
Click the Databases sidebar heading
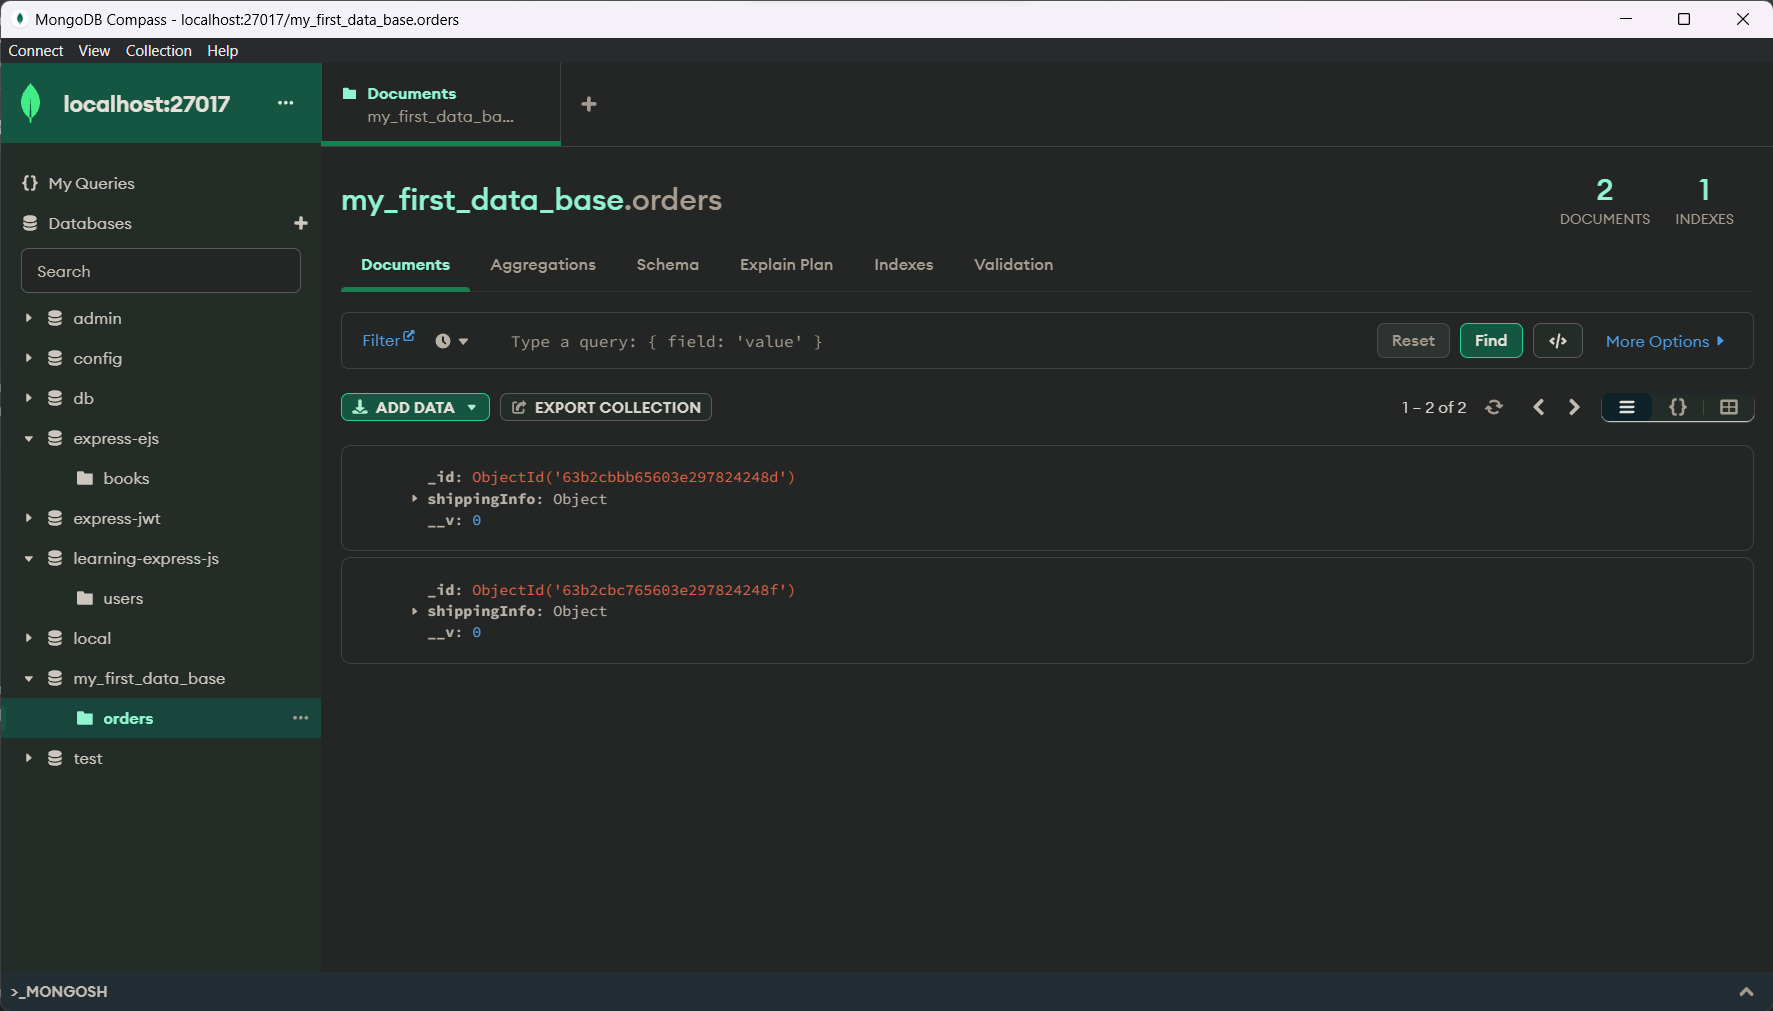pos(90,223)
